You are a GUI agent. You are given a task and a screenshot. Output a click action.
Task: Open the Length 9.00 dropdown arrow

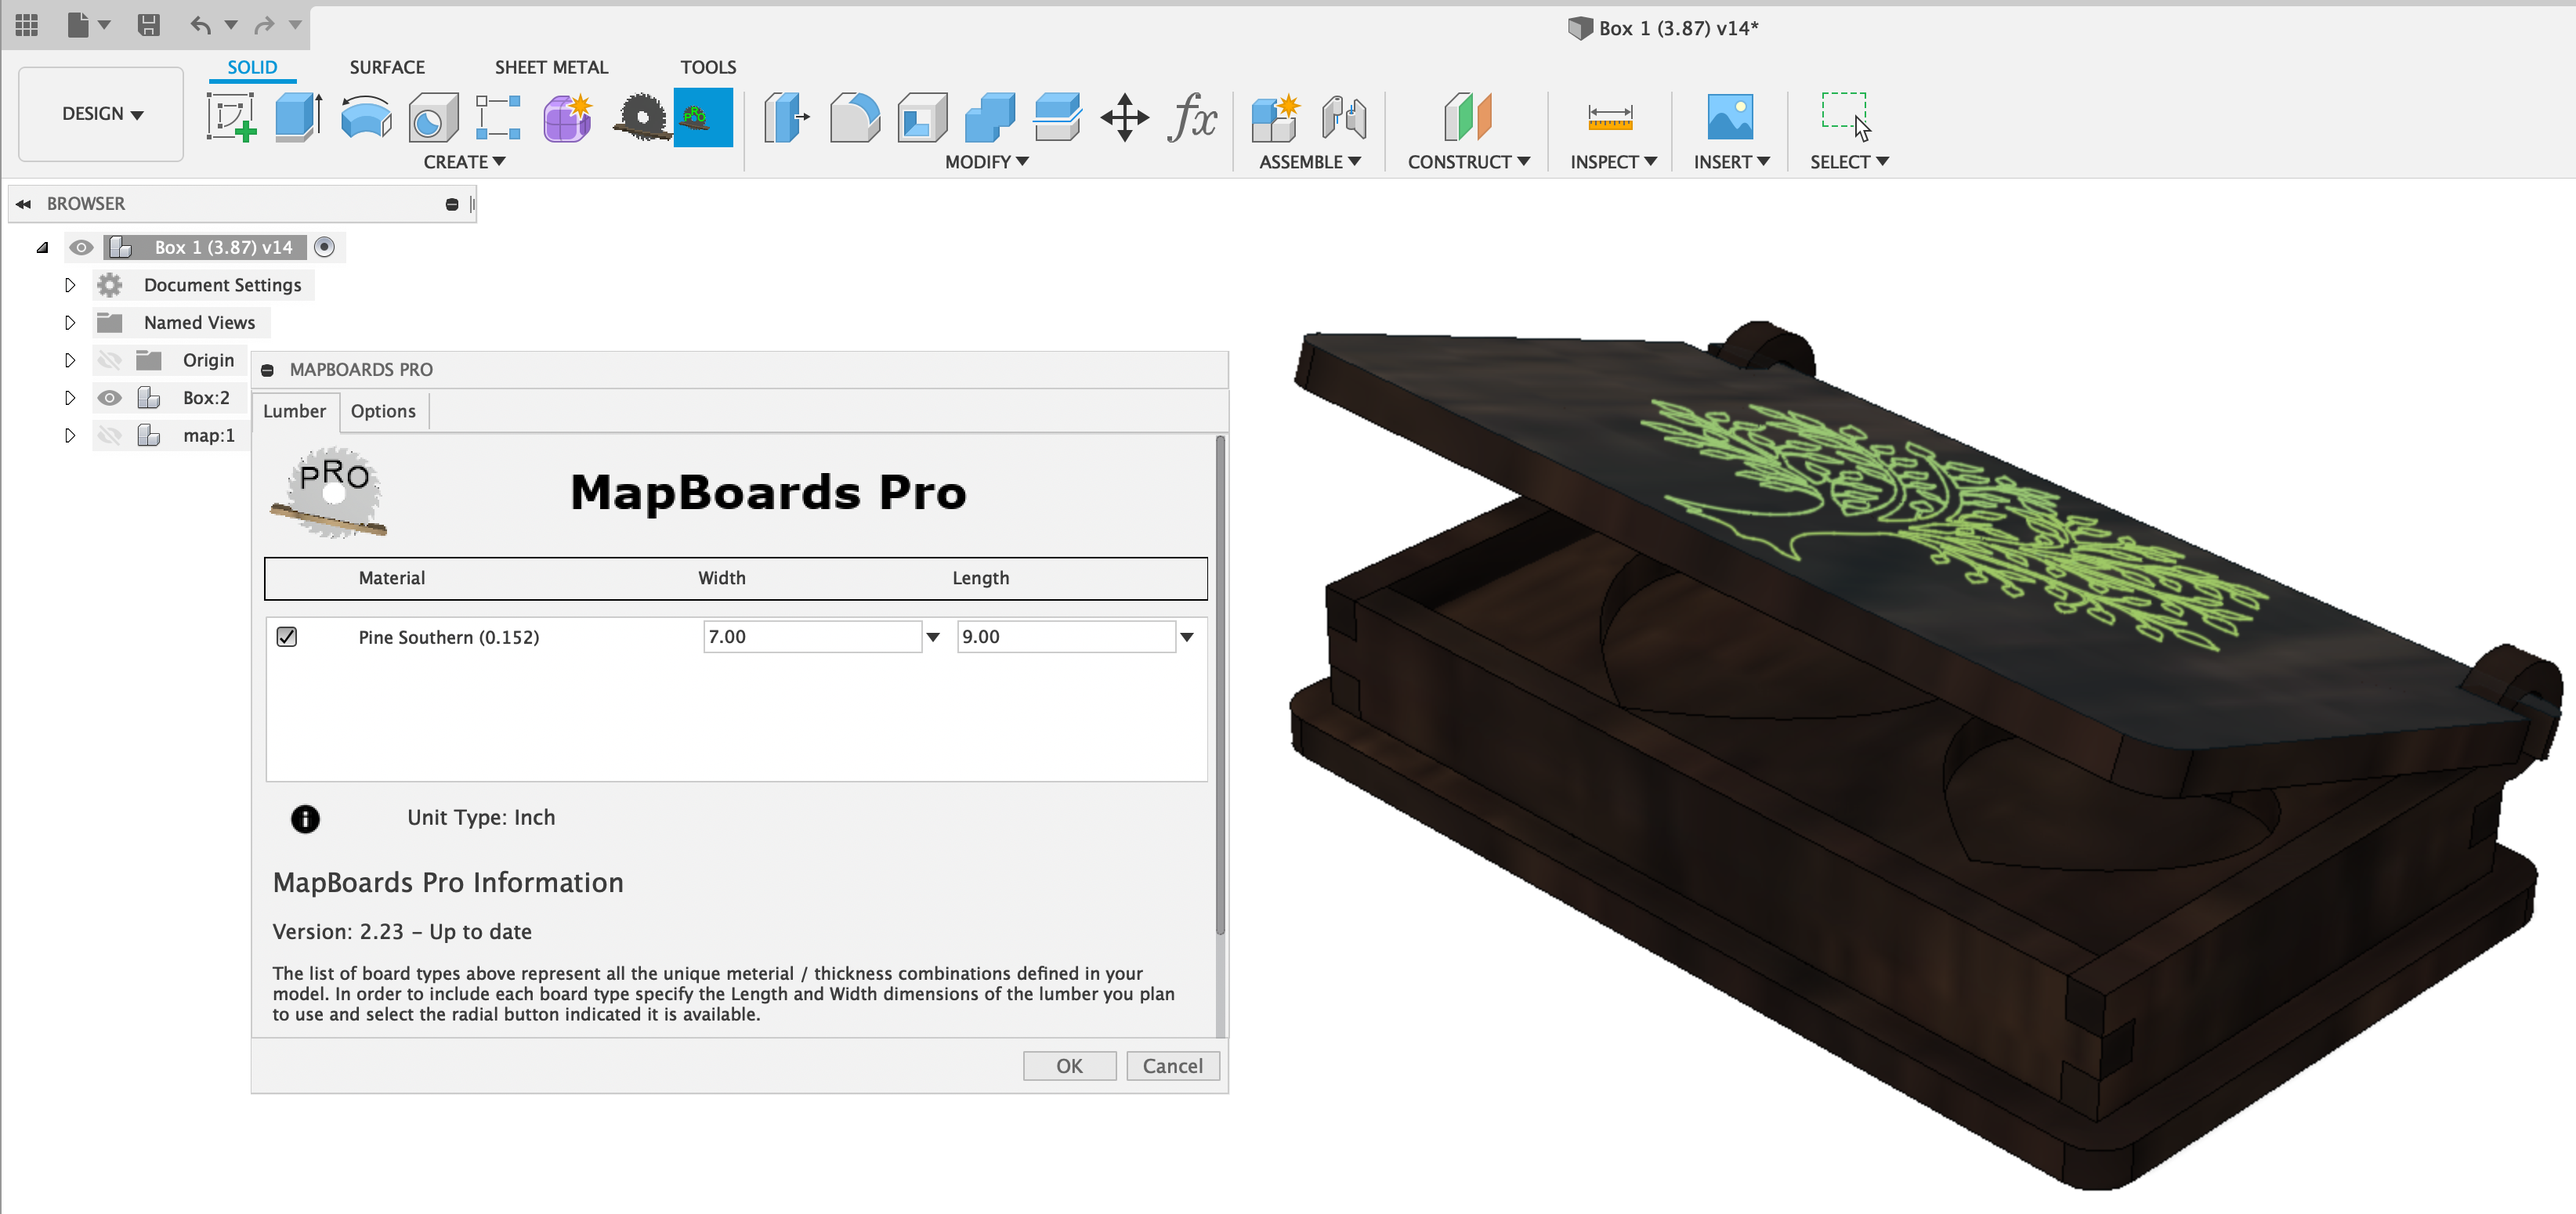[1187, 637]
